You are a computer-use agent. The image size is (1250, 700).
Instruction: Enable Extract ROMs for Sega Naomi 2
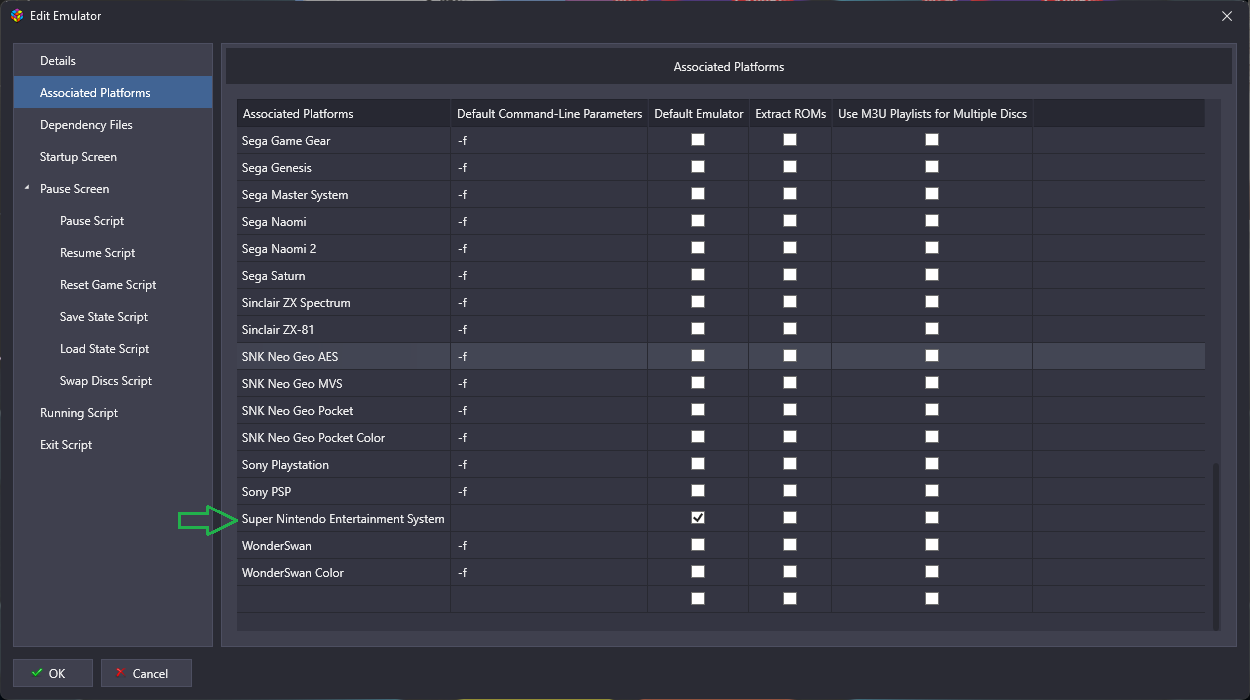(790, 248)
